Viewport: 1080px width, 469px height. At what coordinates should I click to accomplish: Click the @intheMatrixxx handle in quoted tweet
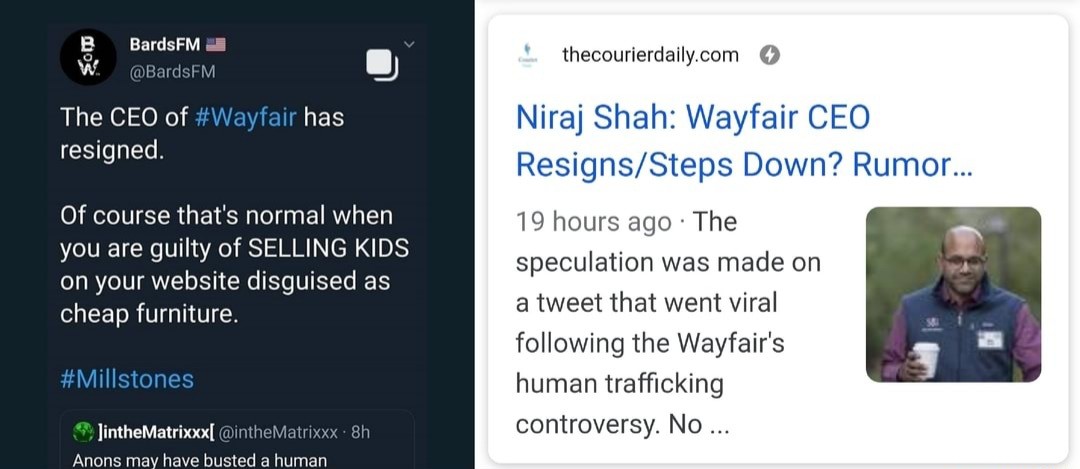coord(276,432)
